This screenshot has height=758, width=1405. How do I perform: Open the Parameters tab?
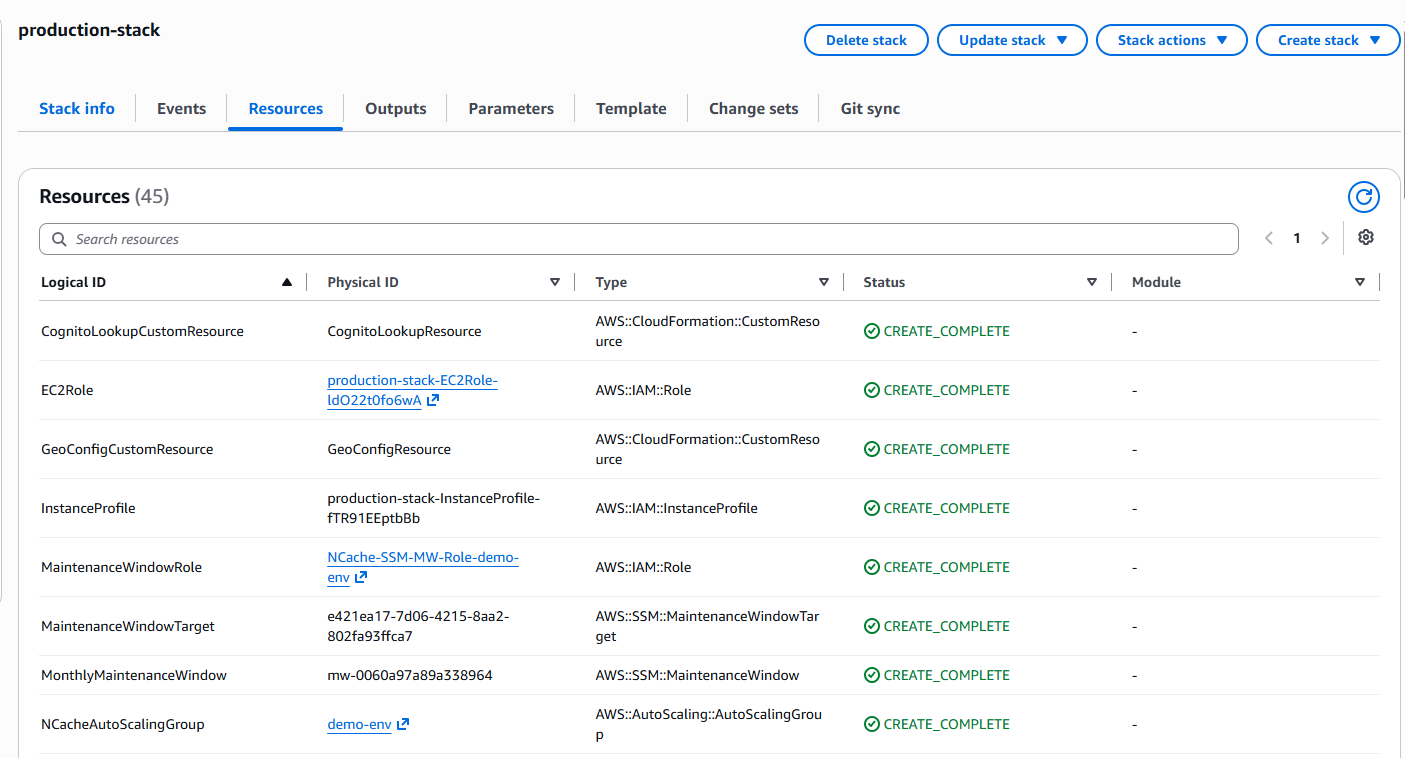[x=511, y=108]
